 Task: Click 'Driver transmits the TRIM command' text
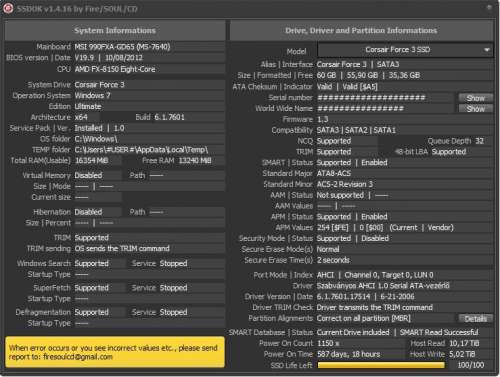pos(375,308)
